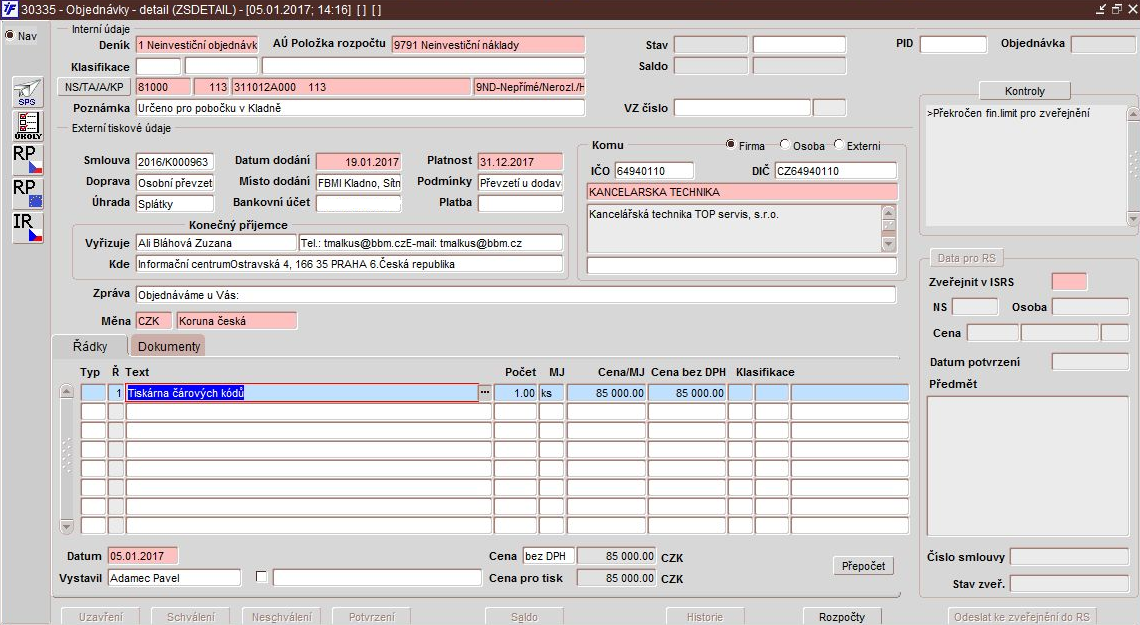Image resolution: width=1140 pixels, height=625 pixels.
Task: Open the ellipsis lookup beside Tiskárna čárových kódů
Action: pyautogui.click(x=485, y=392)
